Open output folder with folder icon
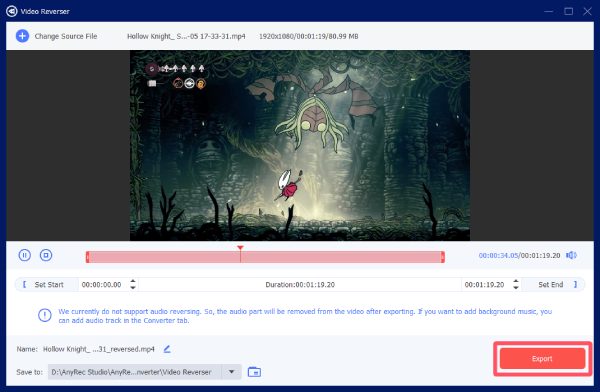The height and width of the screenshot is (392, 600). tap(254, 372)
